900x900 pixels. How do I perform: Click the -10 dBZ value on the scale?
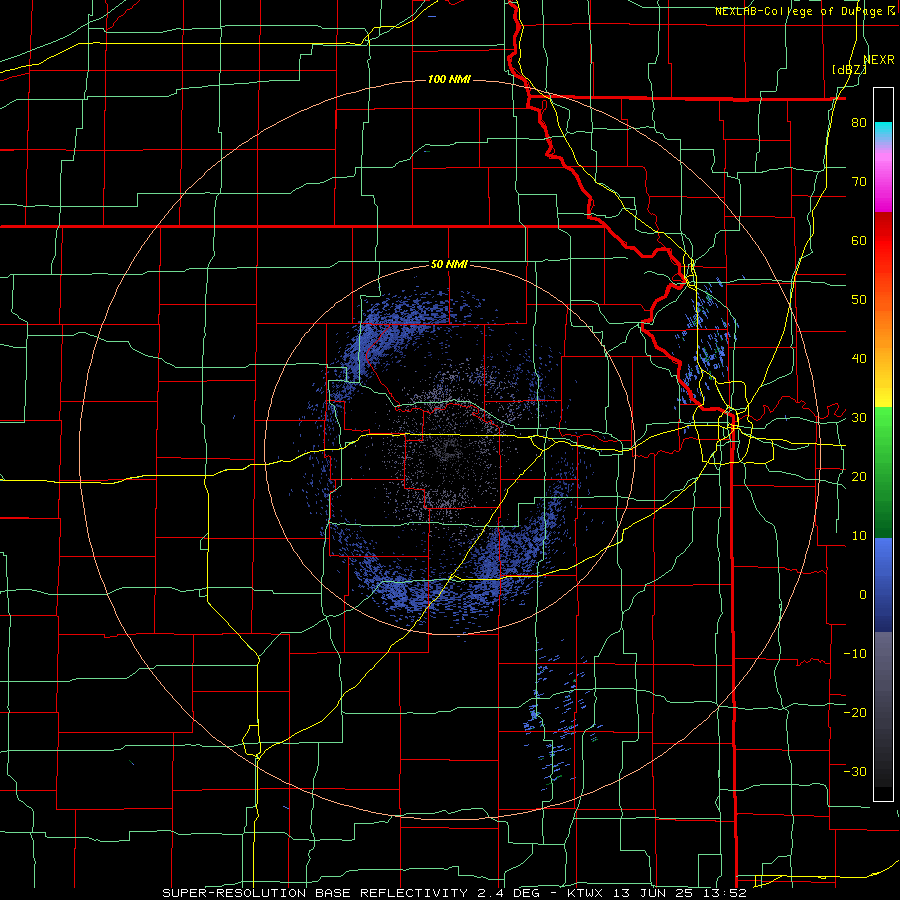pyautogui.click(x=855, y=653)
